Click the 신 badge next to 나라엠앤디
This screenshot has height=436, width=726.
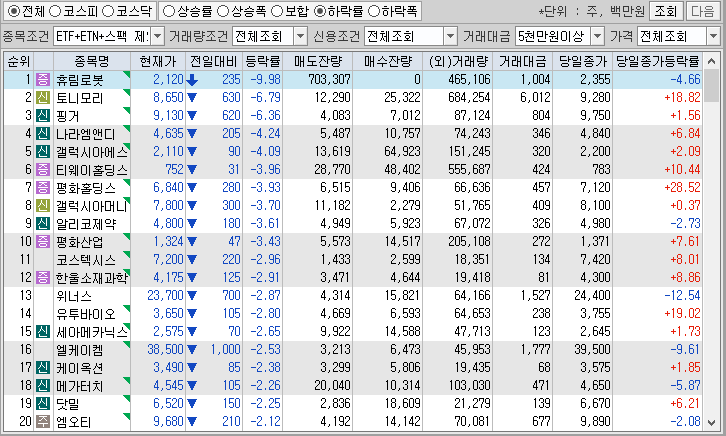pos(43,134)
